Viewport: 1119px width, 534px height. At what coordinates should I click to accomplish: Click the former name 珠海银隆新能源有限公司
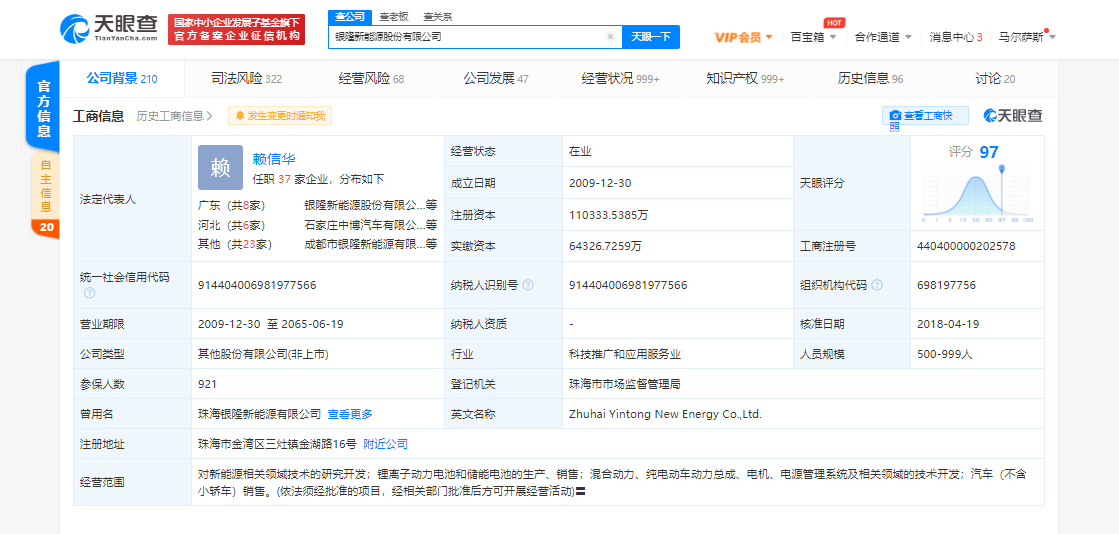pyautogui.click(x=260, y=413)
